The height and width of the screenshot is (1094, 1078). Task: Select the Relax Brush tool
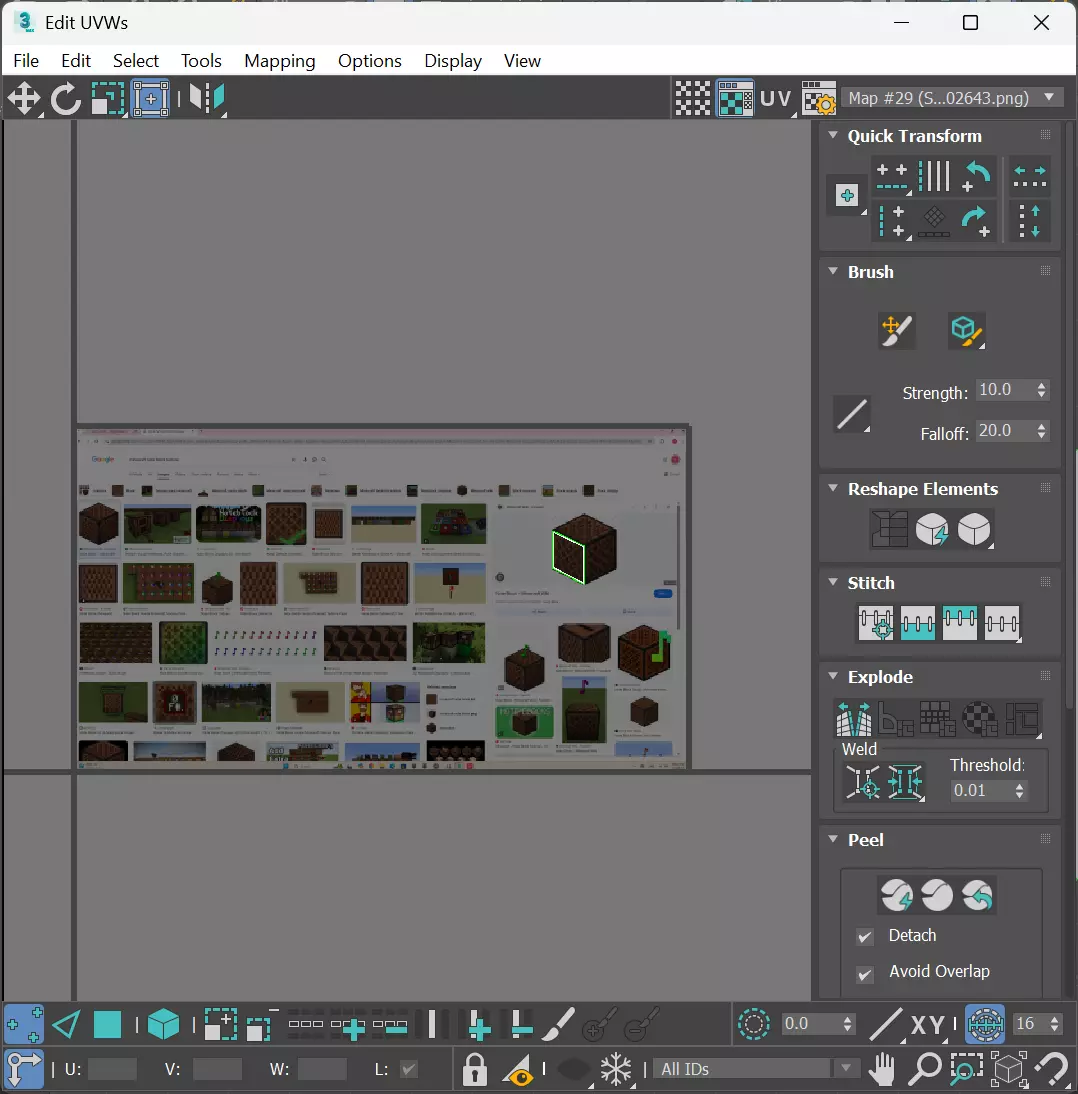click(966, 331)
